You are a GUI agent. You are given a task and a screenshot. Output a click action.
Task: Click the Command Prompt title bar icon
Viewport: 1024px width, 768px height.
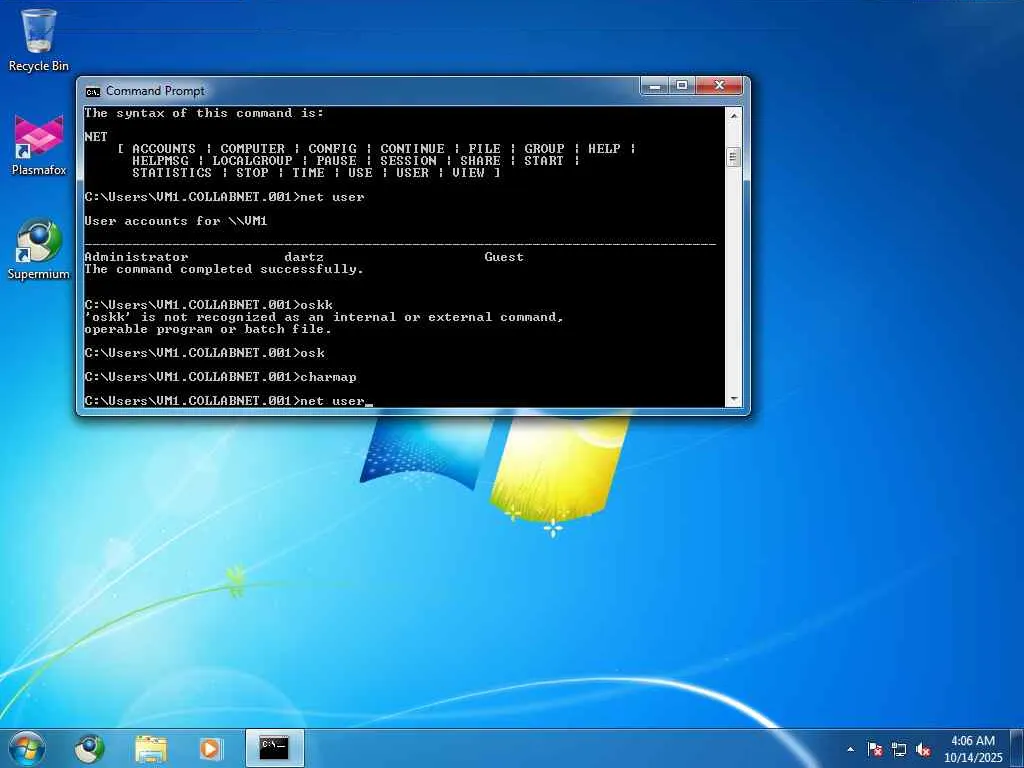(x=93, y=91)
